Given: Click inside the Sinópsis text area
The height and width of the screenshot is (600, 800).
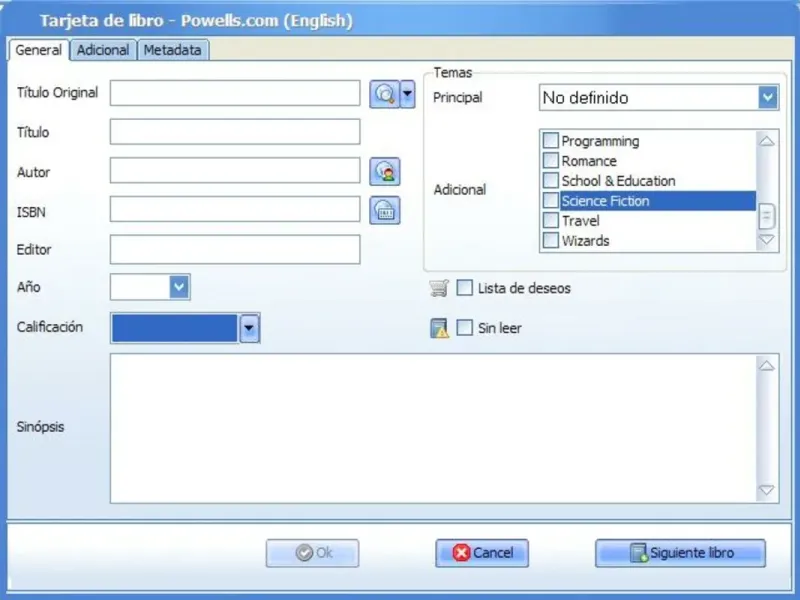Looking at the screenshot, I should click(433, 429).
